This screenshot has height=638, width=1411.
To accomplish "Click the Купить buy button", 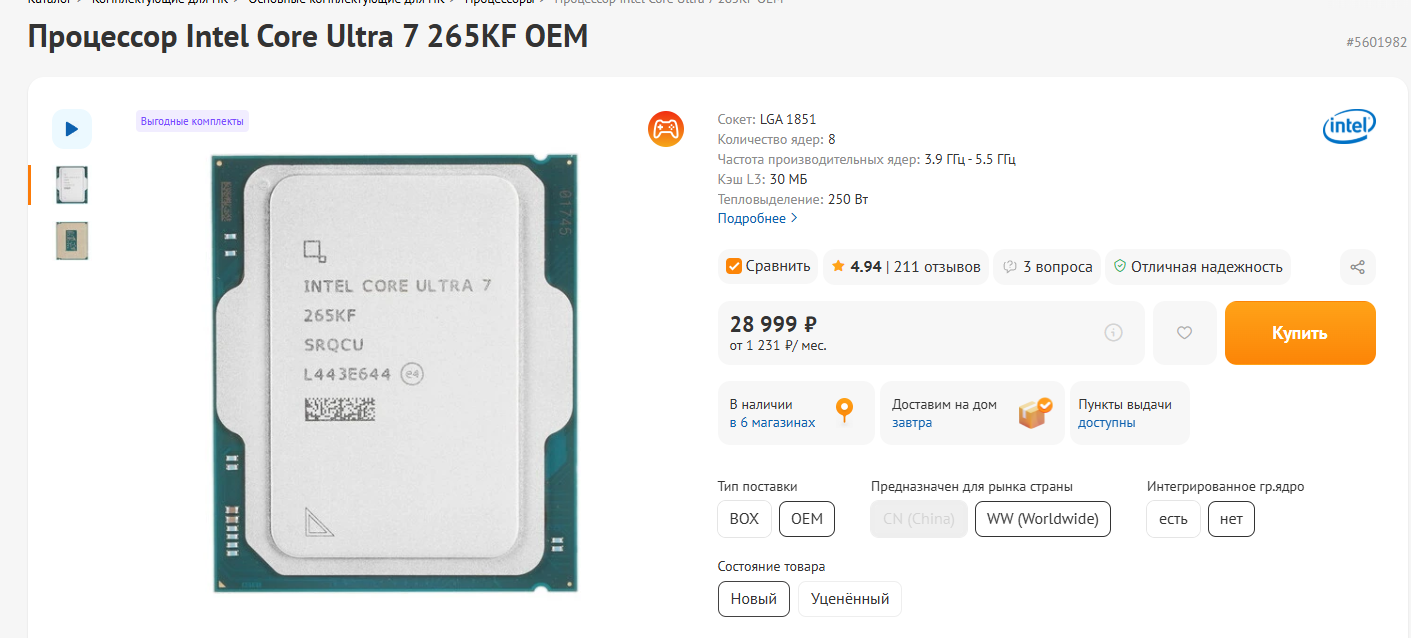I will point(1300,333).
